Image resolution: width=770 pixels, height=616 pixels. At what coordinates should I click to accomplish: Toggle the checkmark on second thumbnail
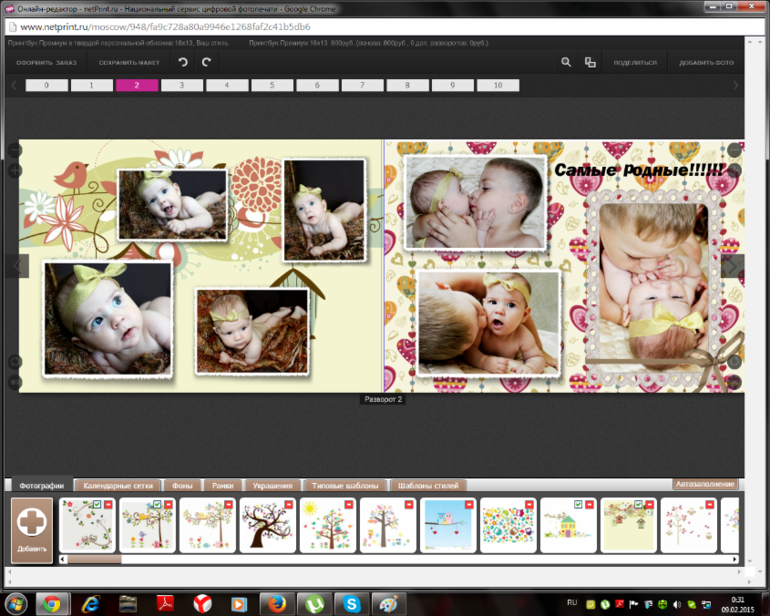click(158, 505)
